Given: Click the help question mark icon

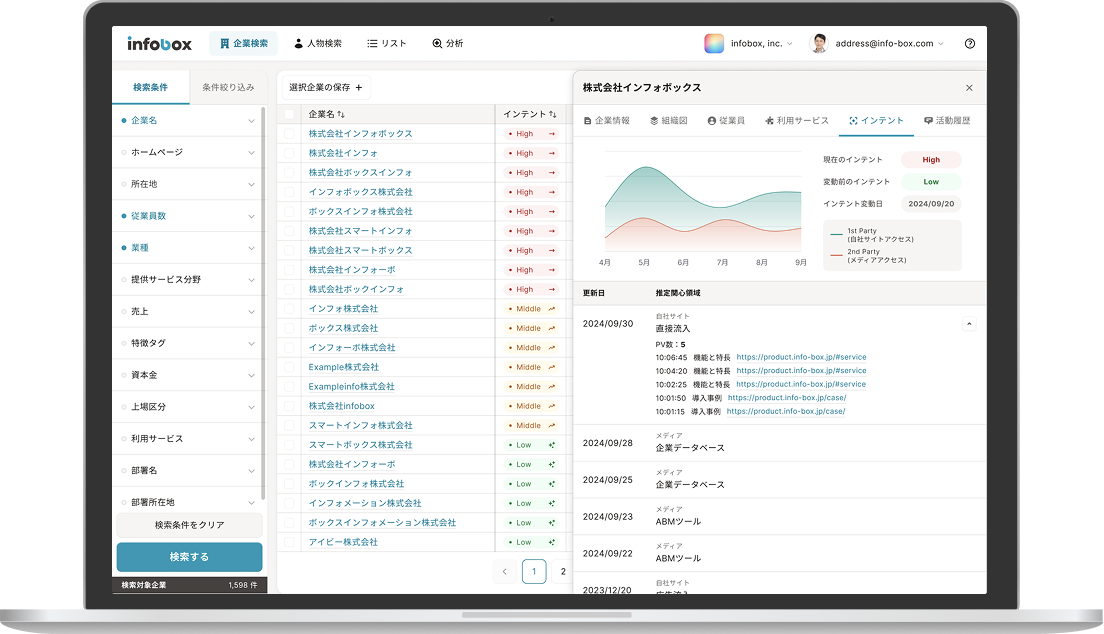Looking at the screenshot, I should [969, 44].
